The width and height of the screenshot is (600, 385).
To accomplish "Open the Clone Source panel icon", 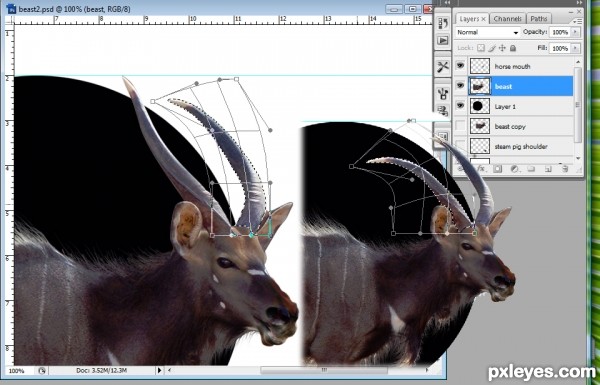I will (x=443, y=111).
